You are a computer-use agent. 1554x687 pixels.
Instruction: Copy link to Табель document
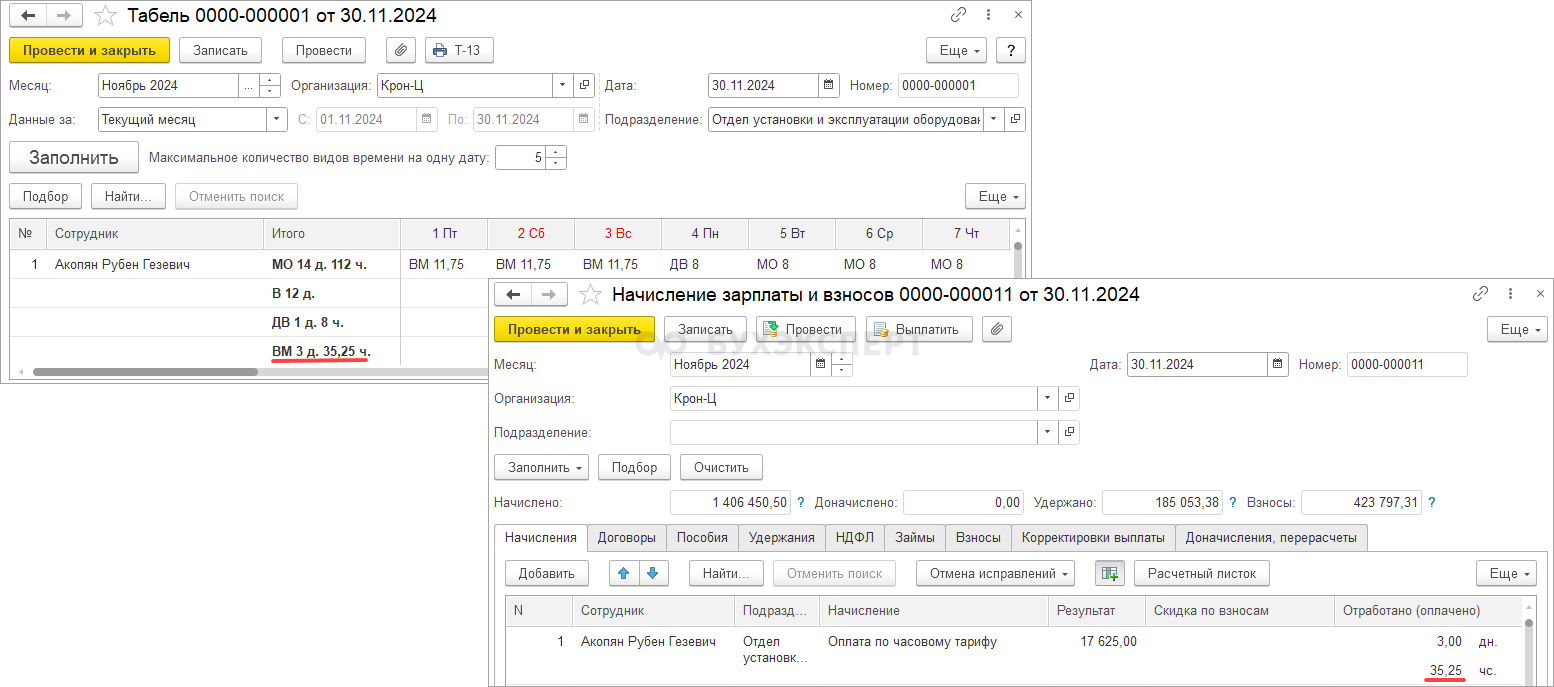(x=958, y=15)
